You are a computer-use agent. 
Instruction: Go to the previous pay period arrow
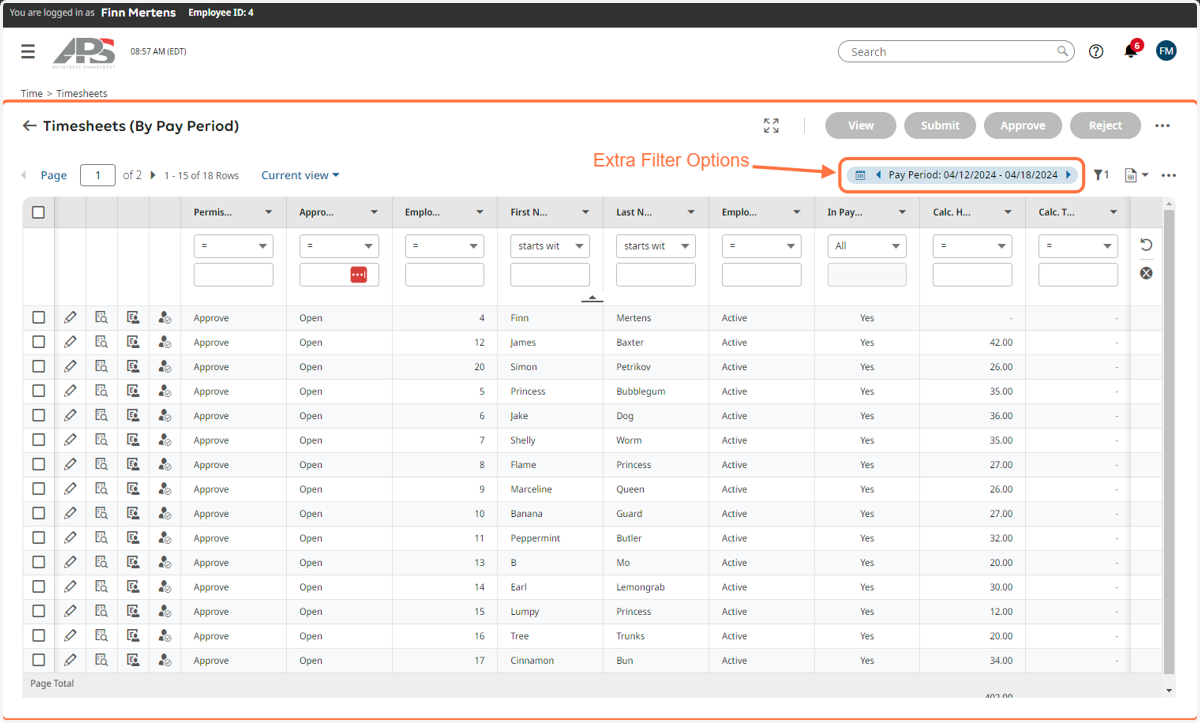(x=878, y=175)
